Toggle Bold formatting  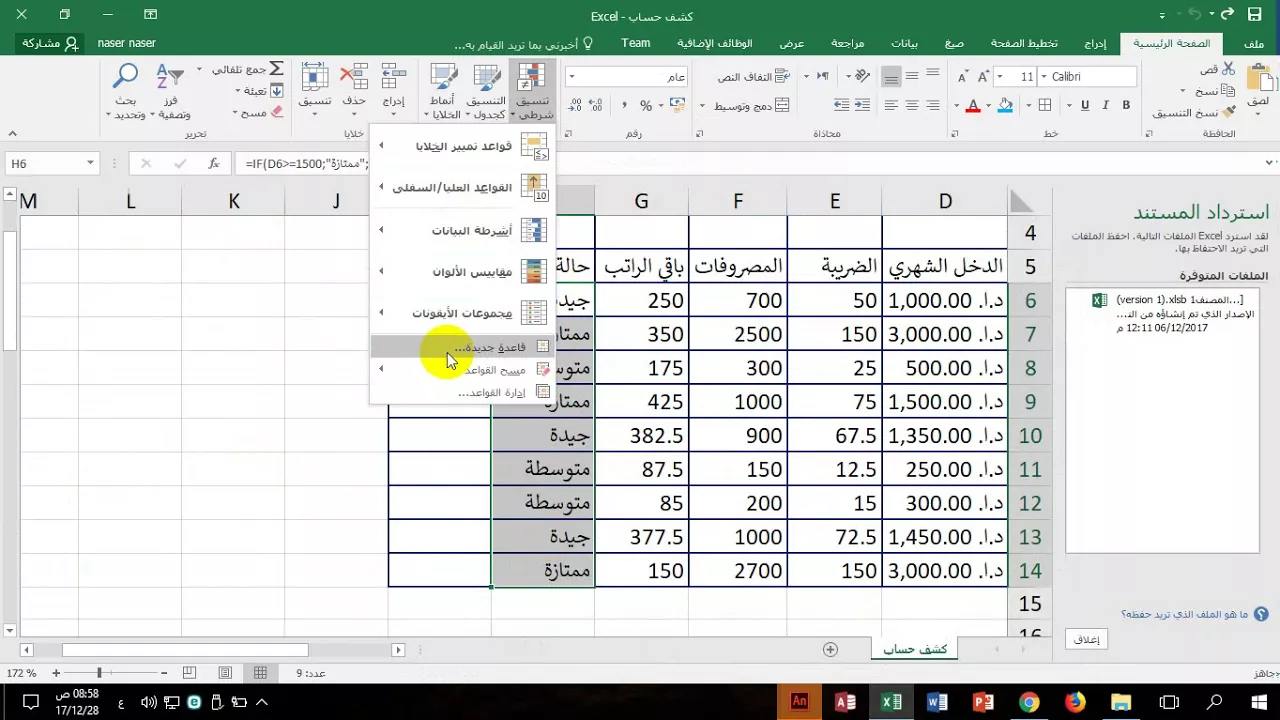click(x=1126, y=105)
